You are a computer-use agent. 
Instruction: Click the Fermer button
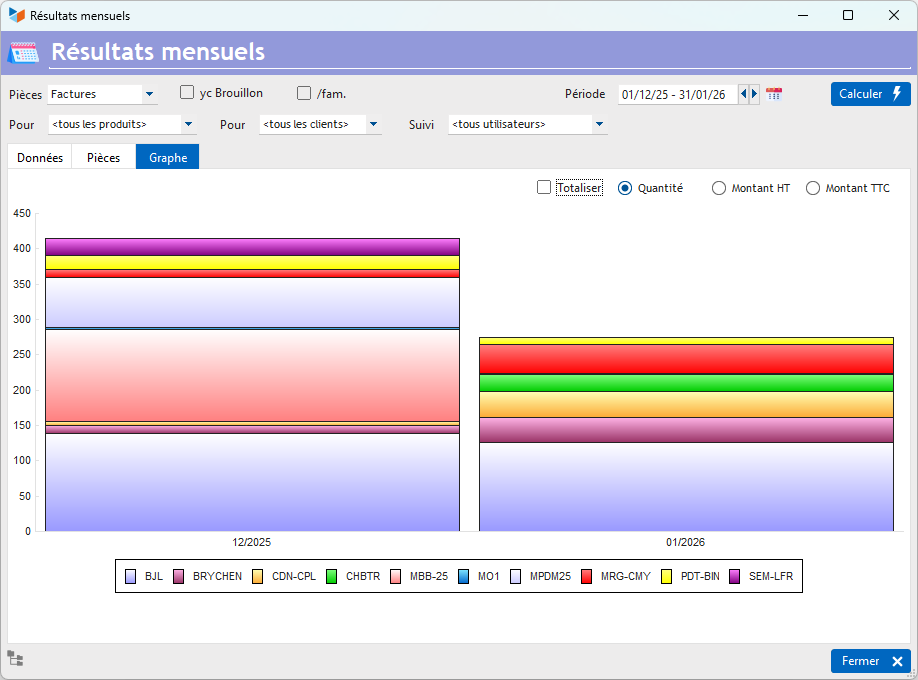[870, 661]
